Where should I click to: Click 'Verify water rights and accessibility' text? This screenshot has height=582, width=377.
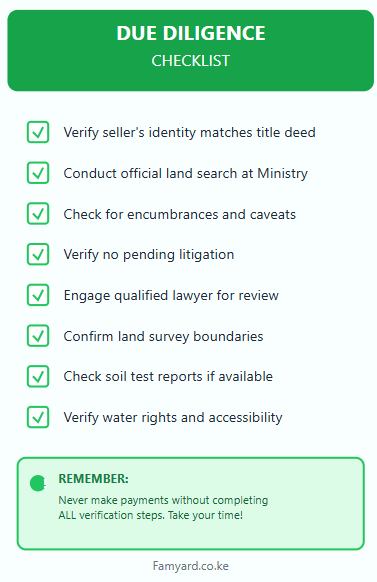pyautogui.click(x=173, y=418)
